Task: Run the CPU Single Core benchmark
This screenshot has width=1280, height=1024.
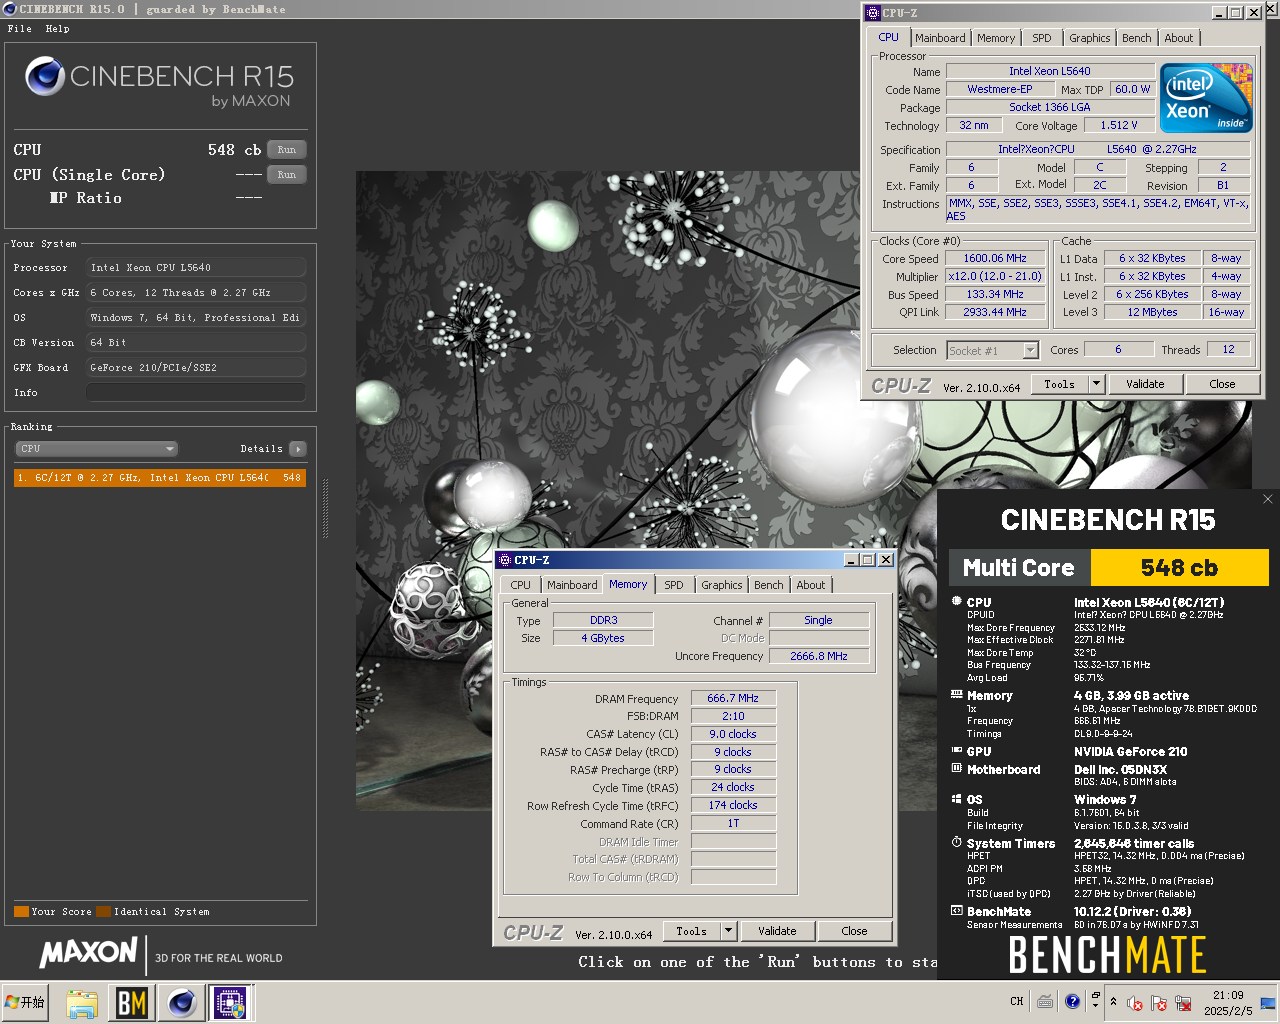Action: 286,175
